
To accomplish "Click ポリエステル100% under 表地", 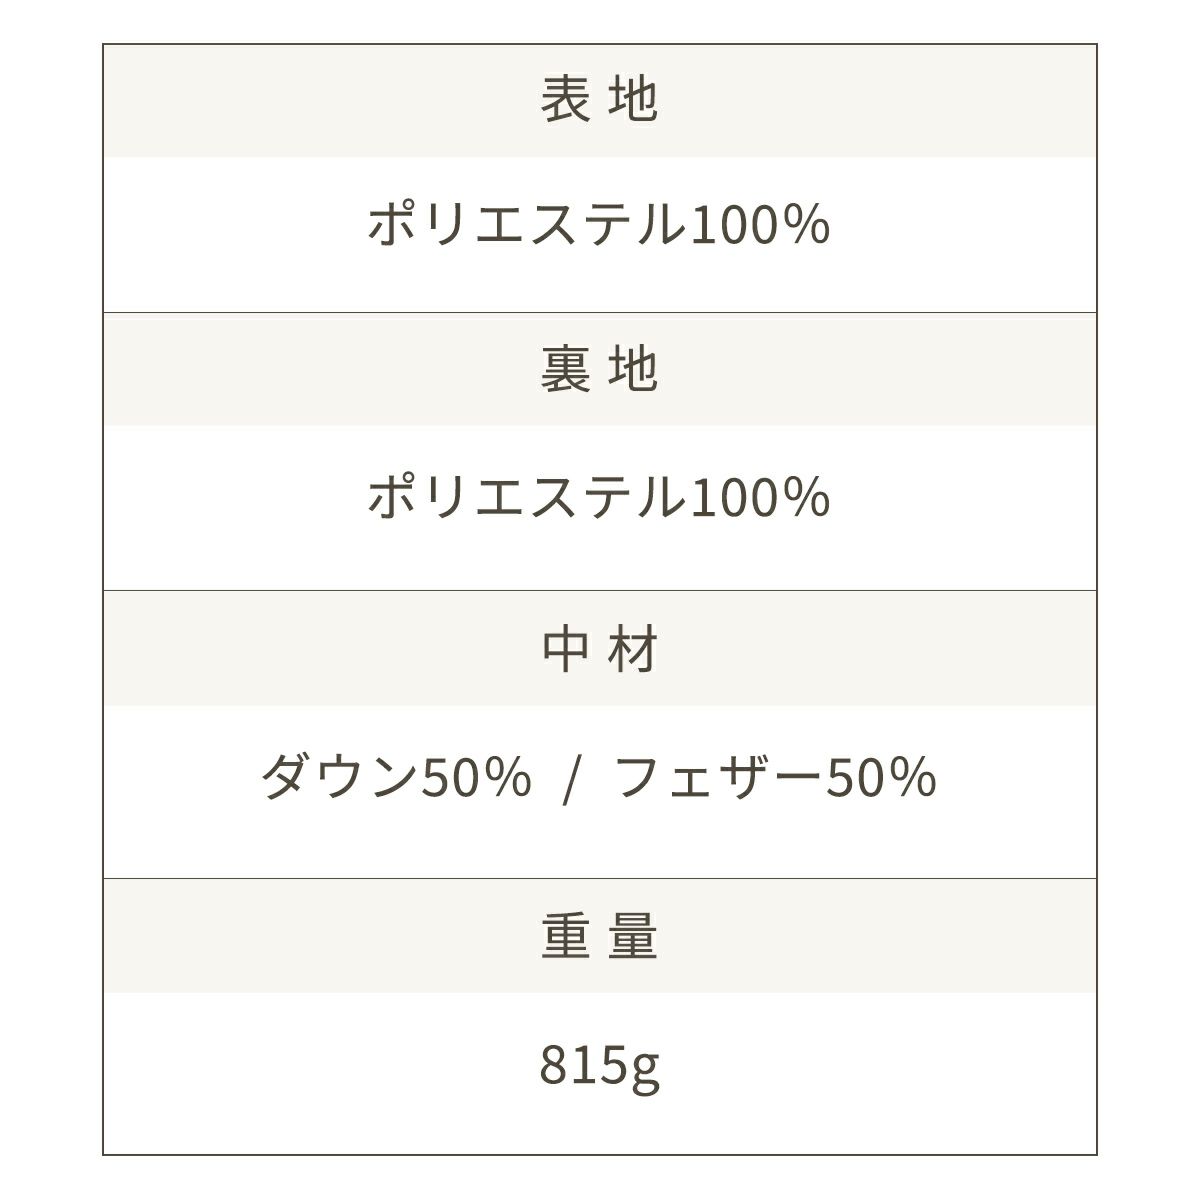I will point(599,225).
